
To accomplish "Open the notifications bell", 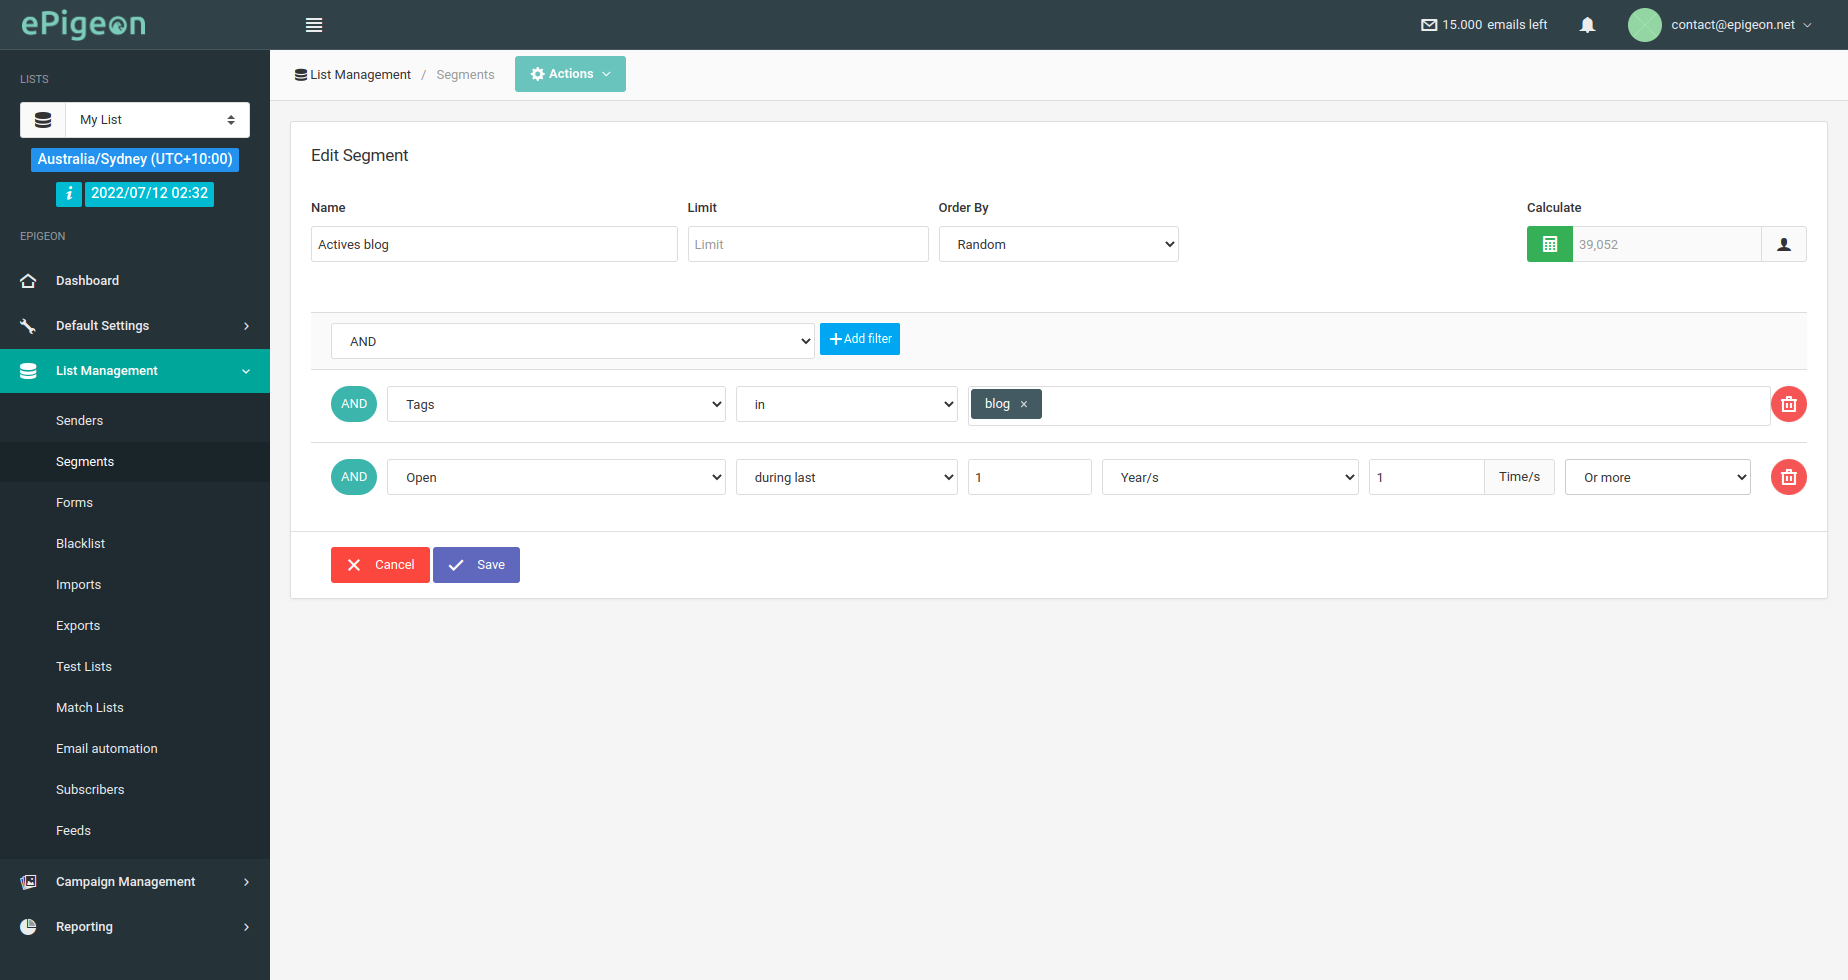I will click(1587, 24).
